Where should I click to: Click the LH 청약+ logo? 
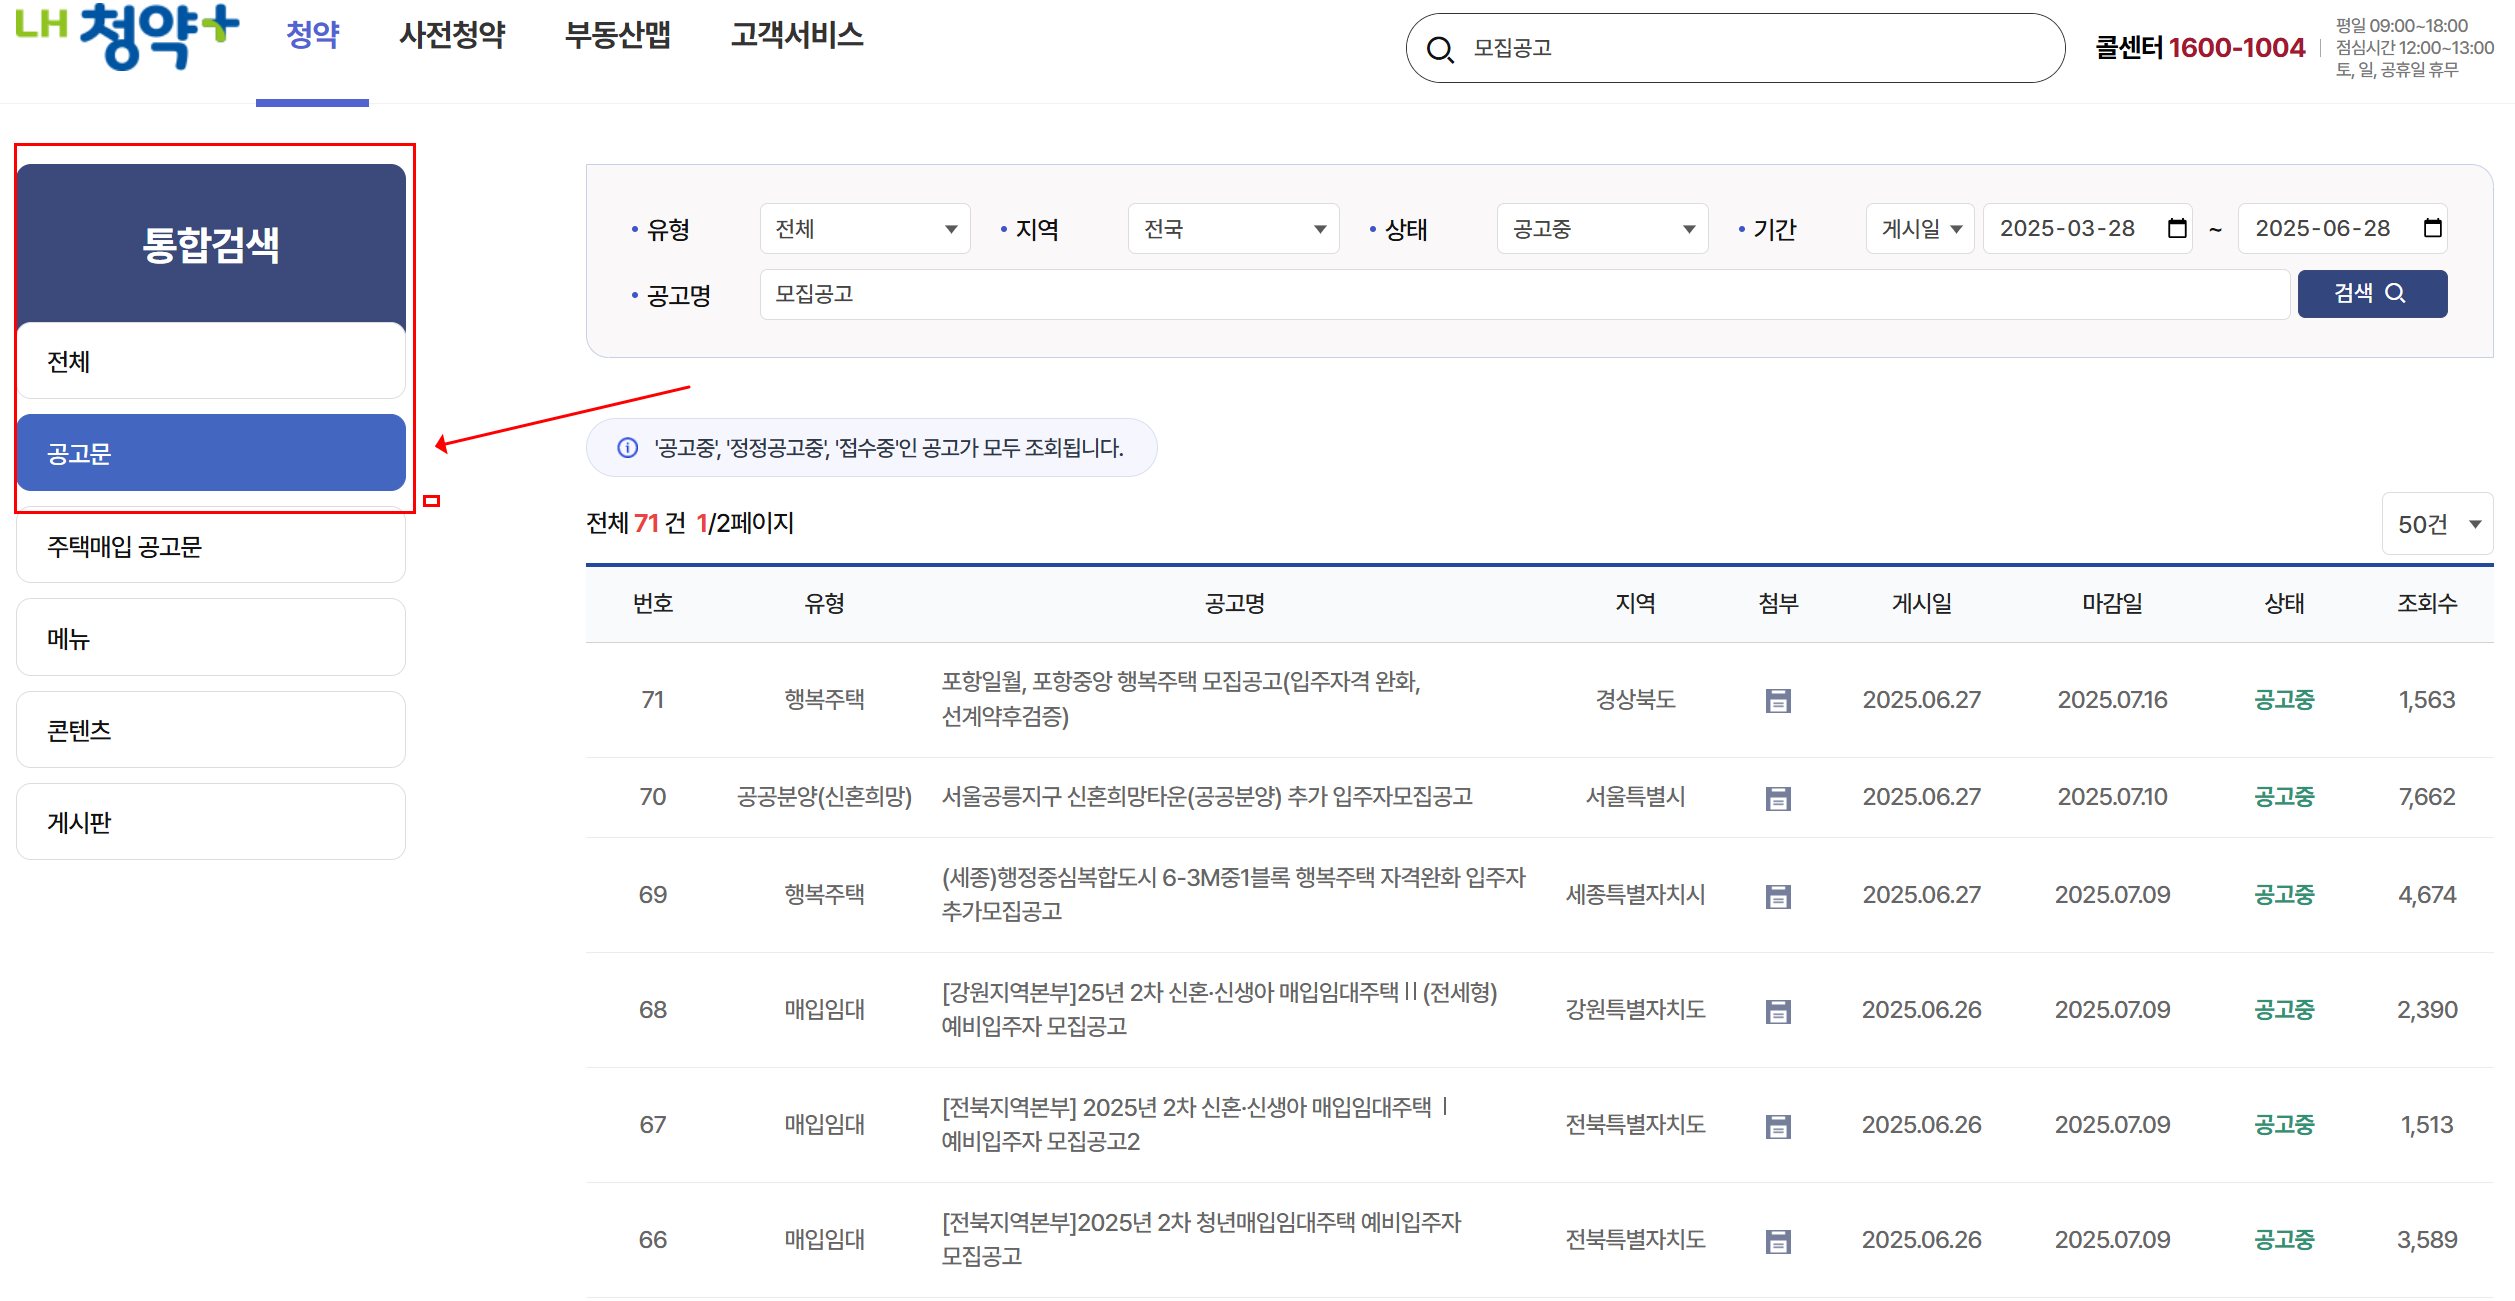127,36
